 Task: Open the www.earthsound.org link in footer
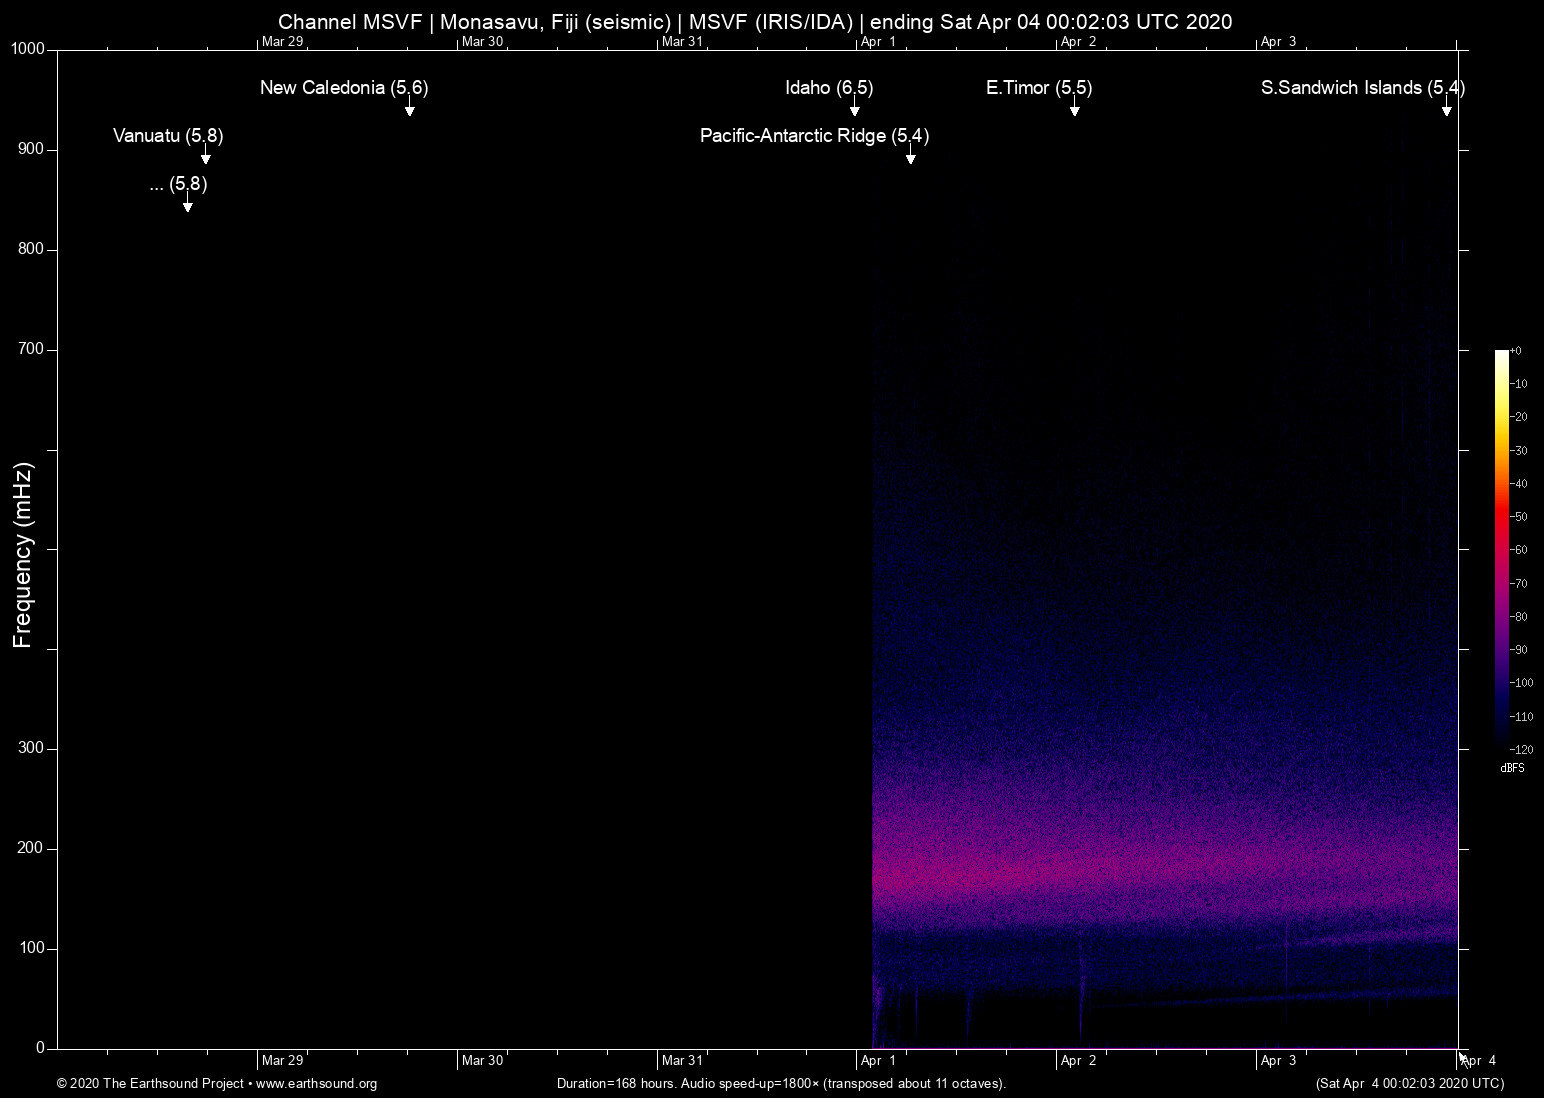[316, 1084]
